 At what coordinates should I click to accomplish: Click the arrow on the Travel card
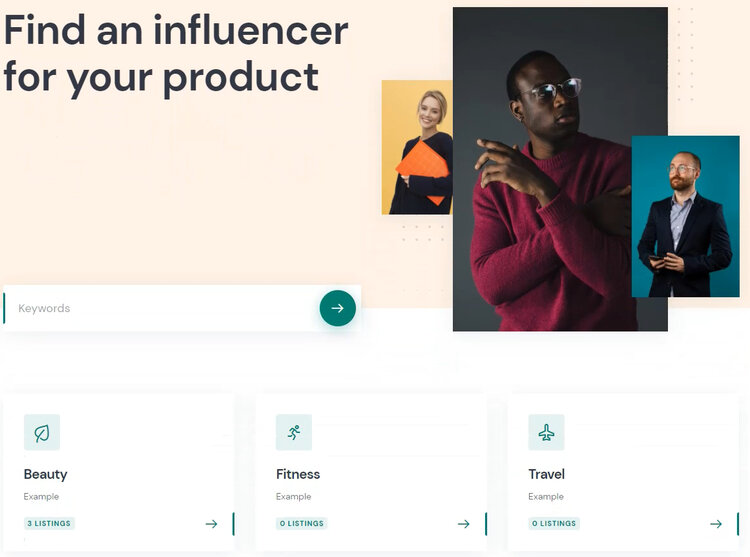click(716, 524)
